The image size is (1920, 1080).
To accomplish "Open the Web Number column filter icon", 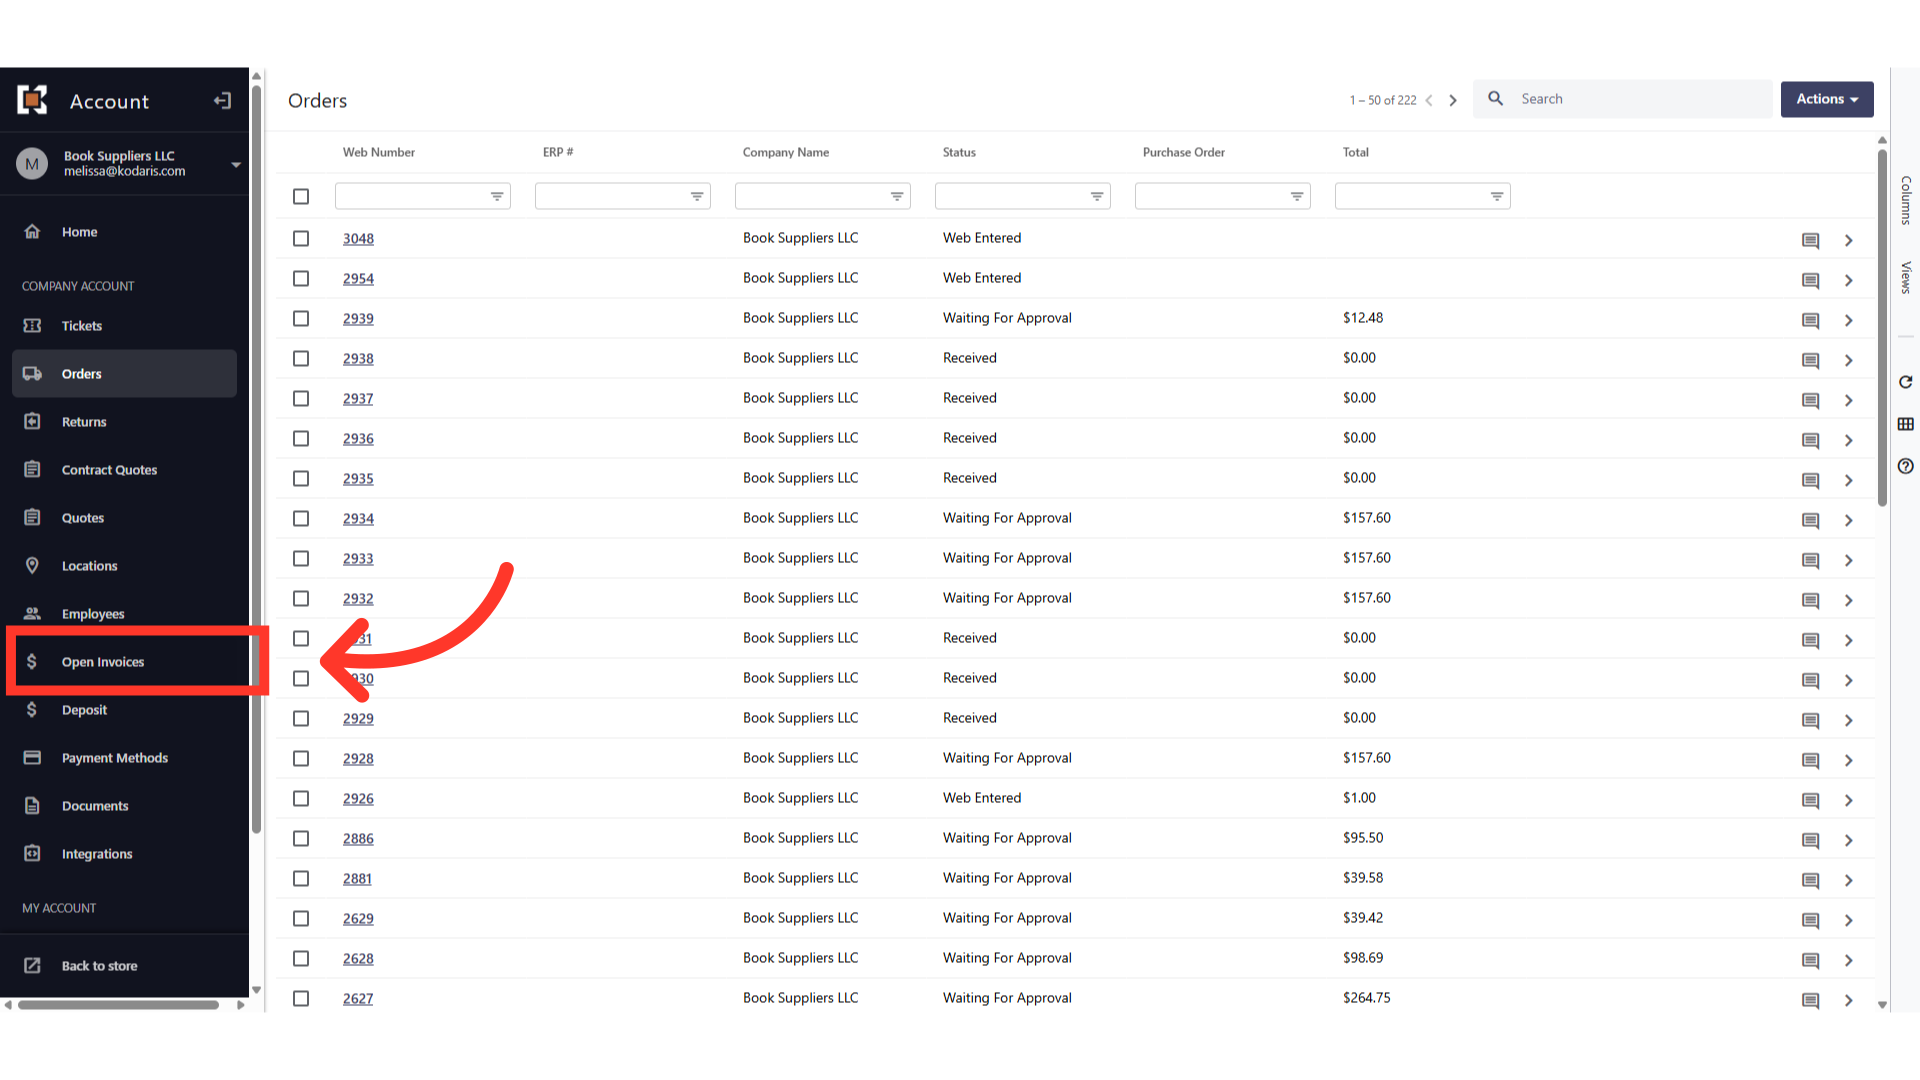I will point(497,197).
